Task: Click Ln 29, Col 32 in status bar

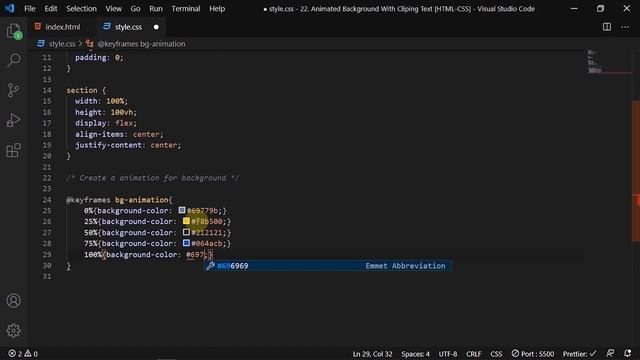Action: tap(372, 354)
